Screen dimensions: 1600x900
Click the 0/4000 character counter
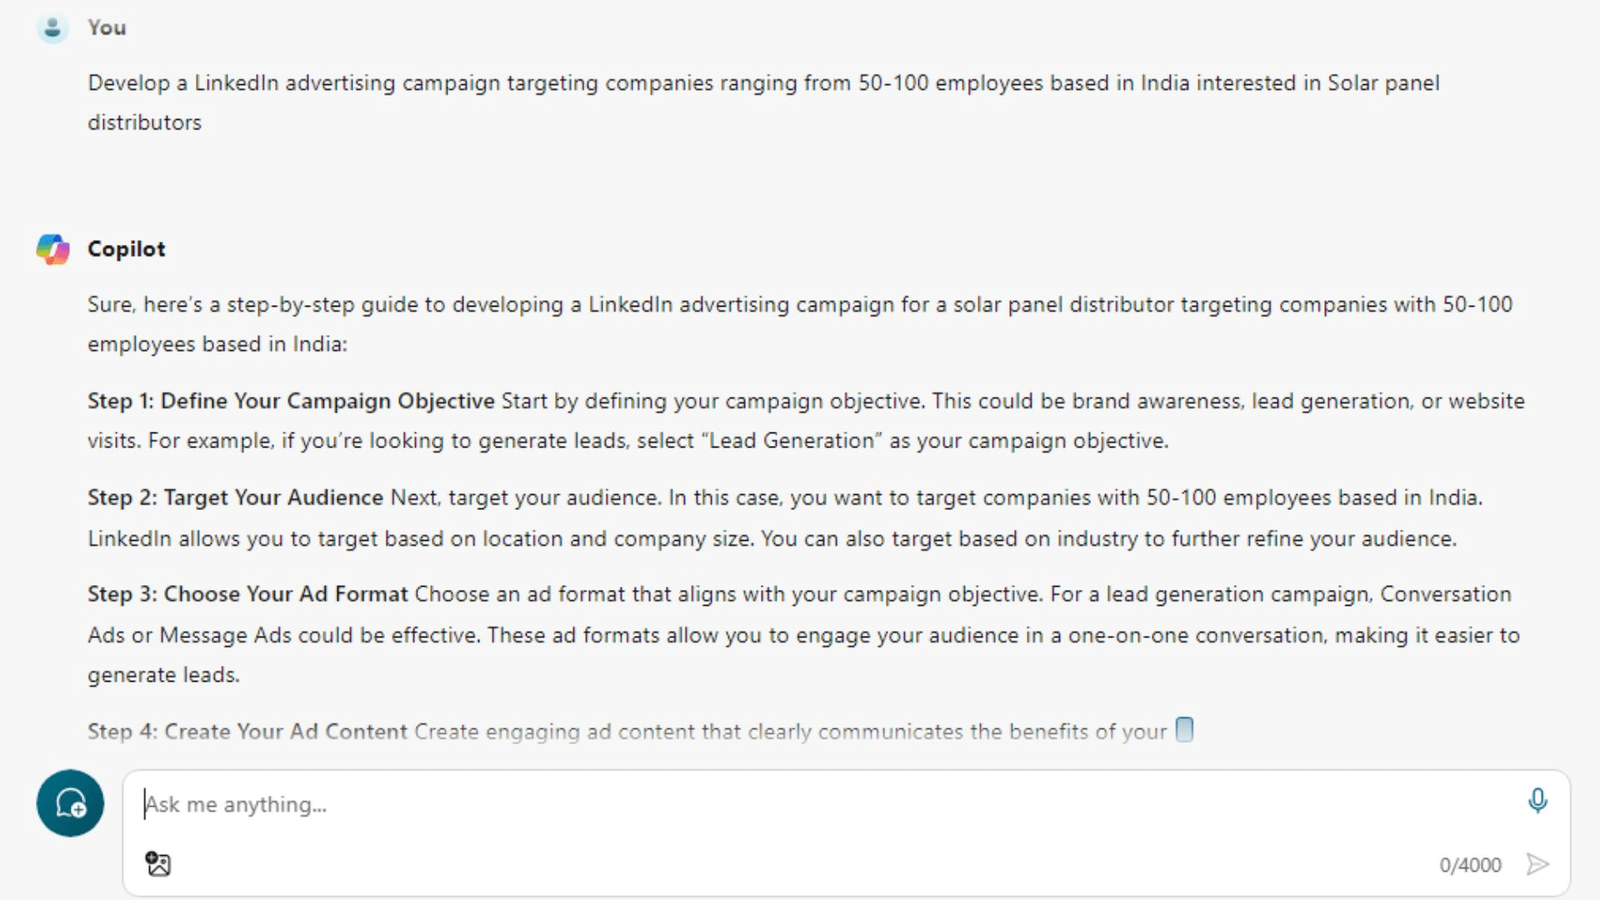point(1470,865)
